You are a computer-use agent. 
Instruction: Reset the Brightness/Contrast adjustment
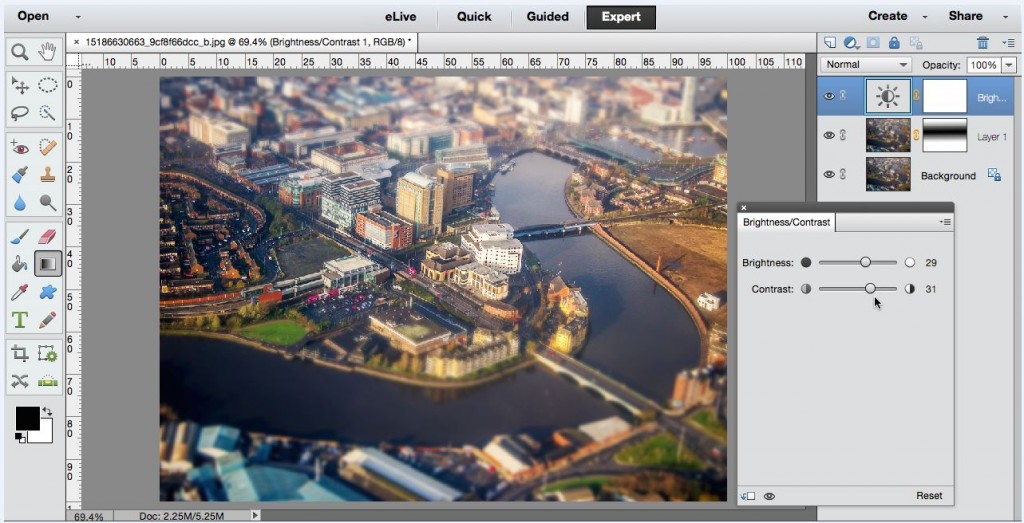tap(929, 496)
